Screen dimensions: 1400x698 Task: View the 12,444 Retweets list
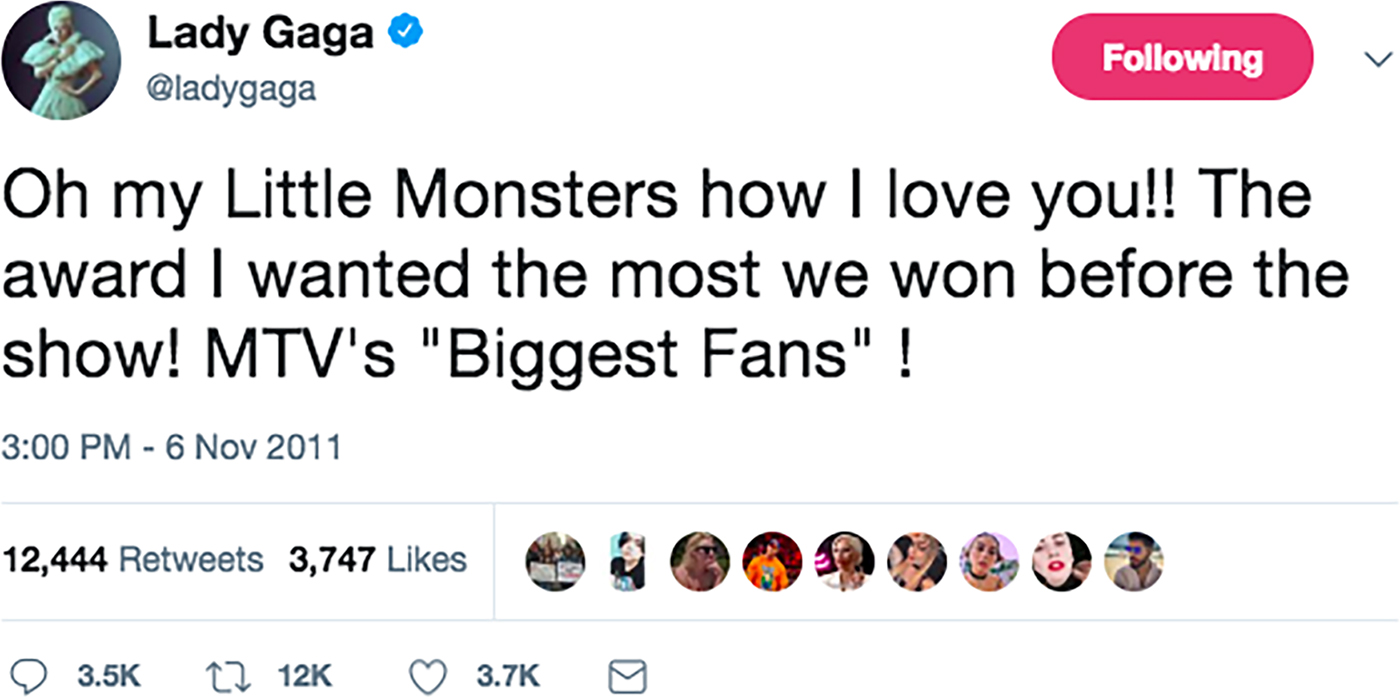coord(134,560)
